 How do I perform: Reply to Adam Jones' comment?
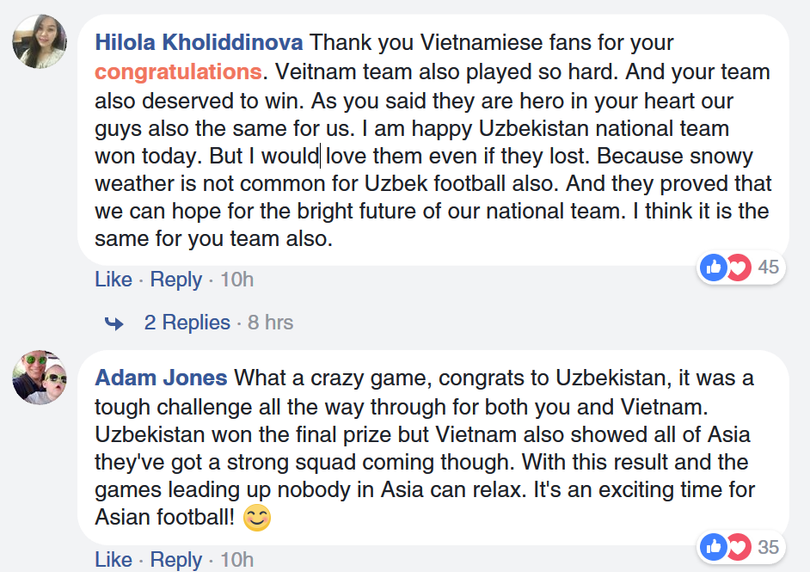pyautogui.click(x=176, y=560)
